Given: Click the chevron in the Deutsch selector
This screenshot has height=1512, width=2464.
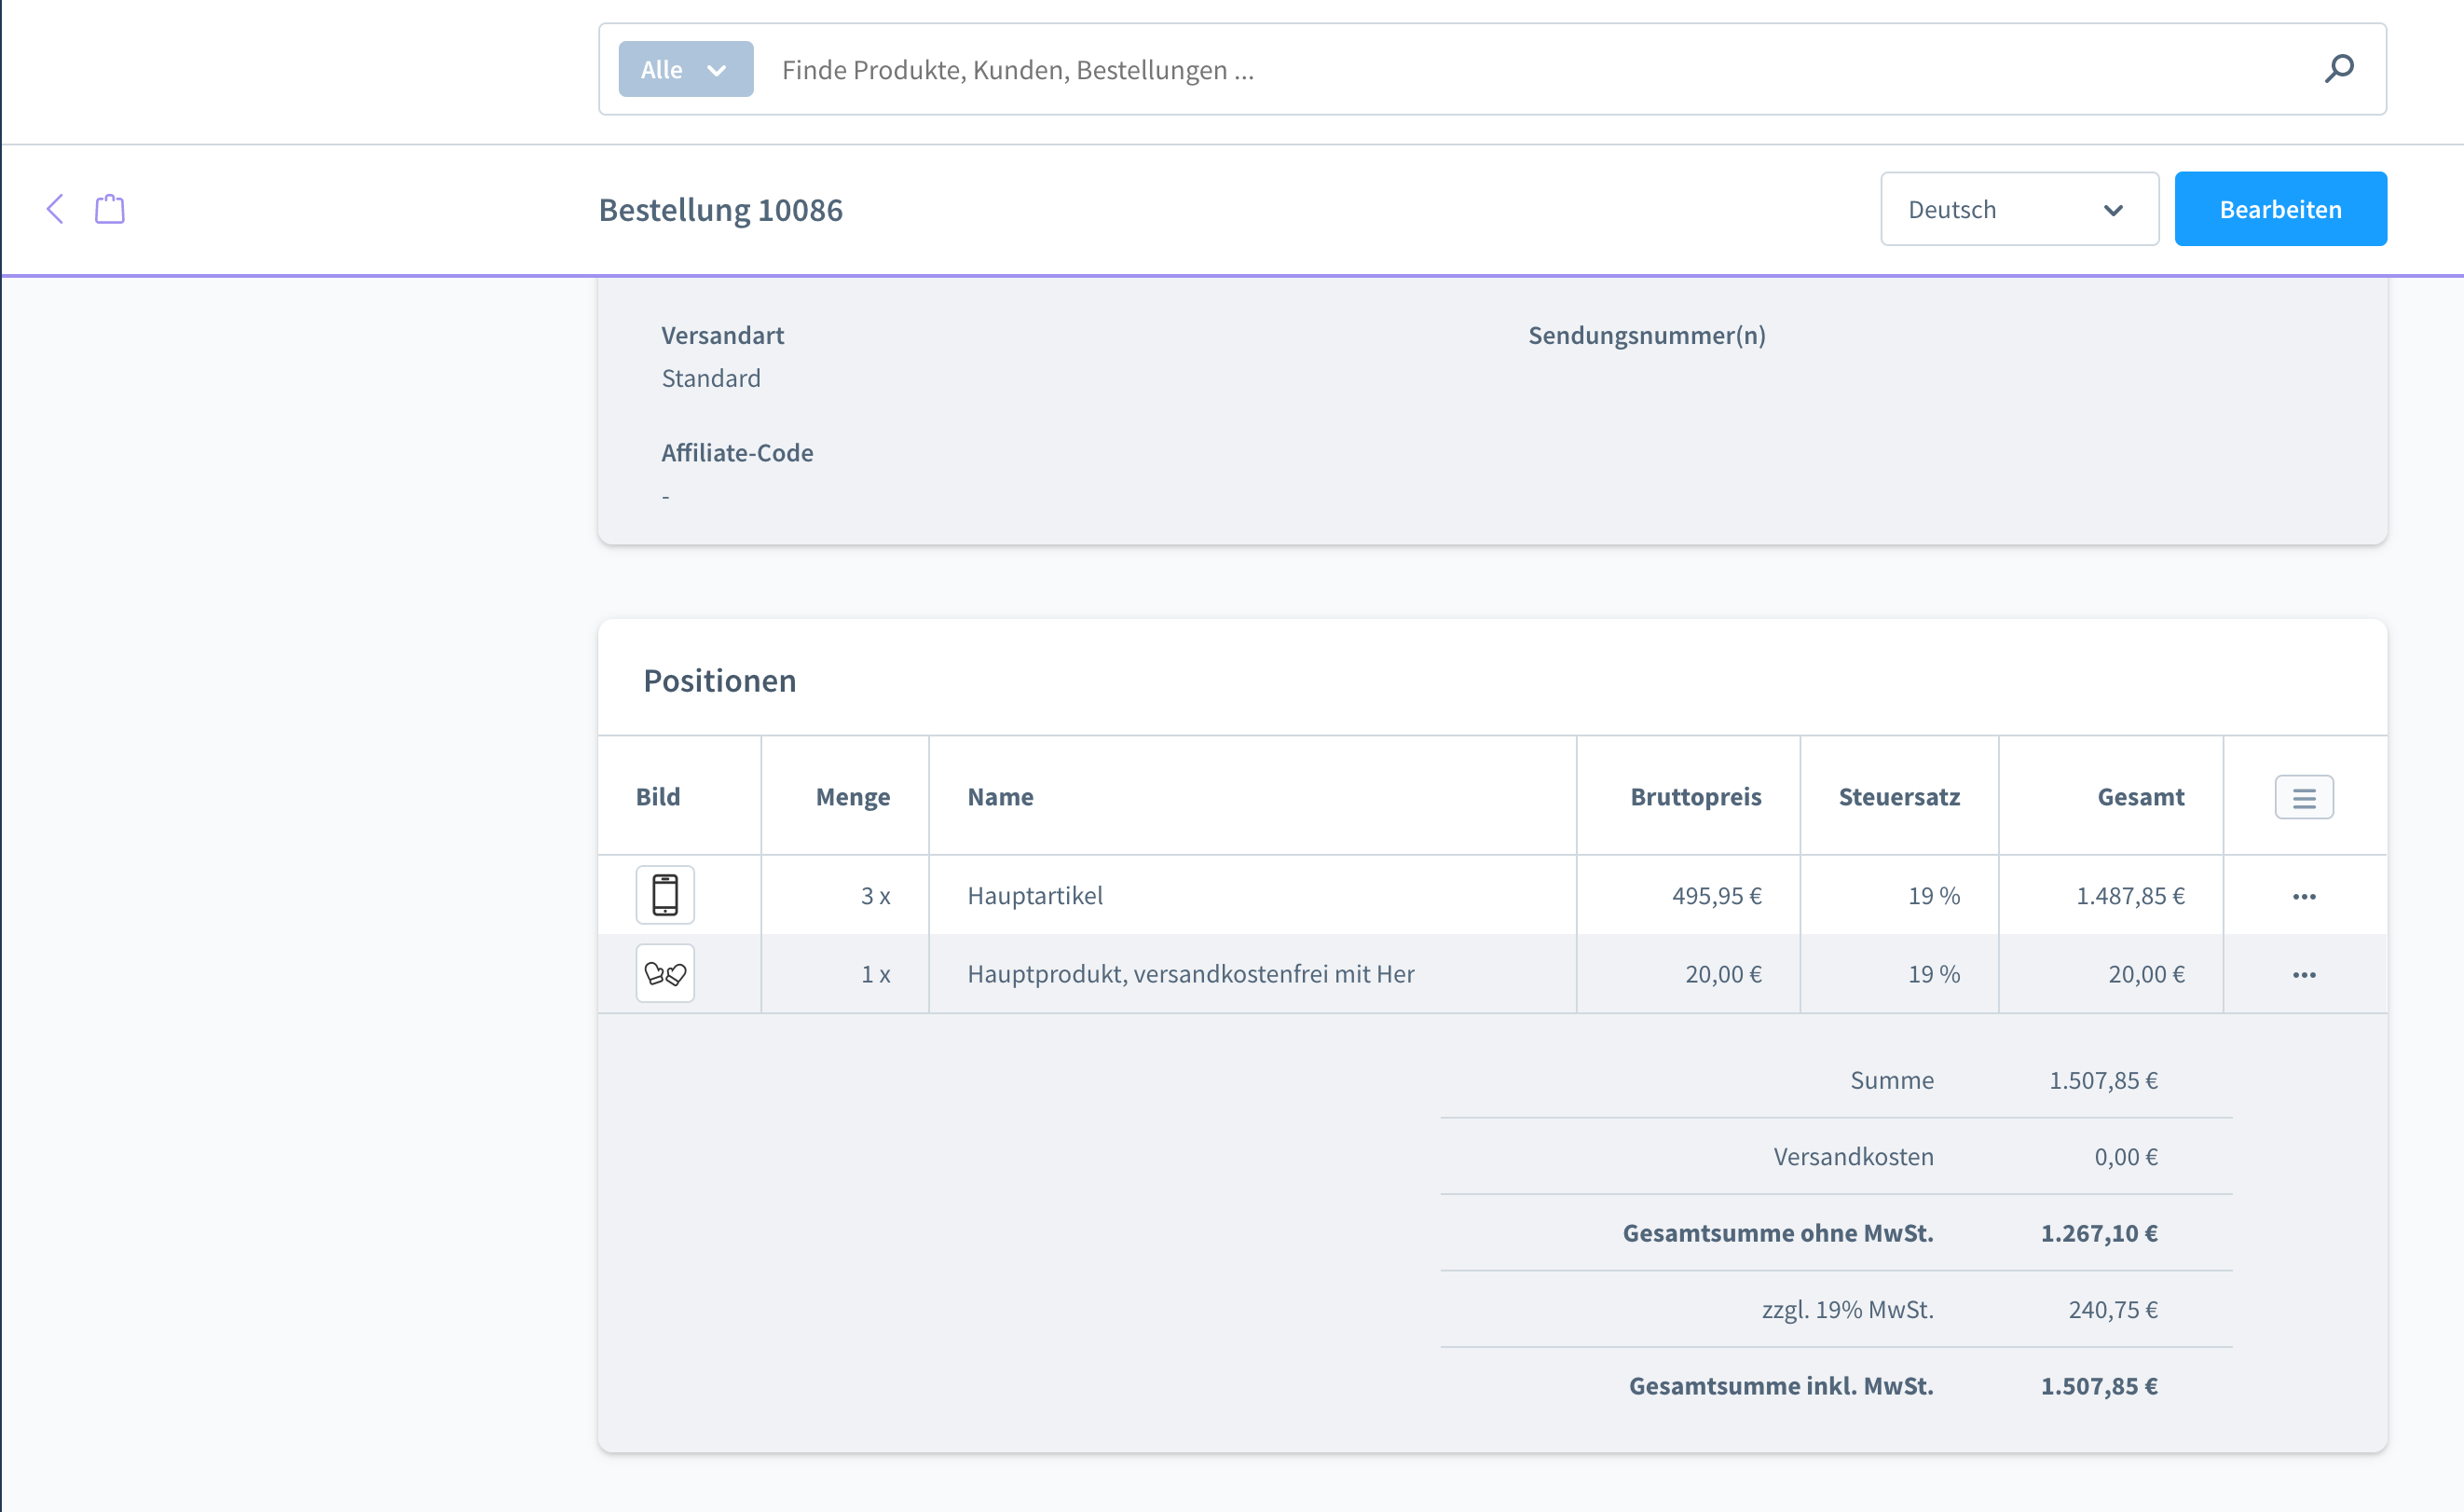Looking at the screenshot, I should point(2113,210).
